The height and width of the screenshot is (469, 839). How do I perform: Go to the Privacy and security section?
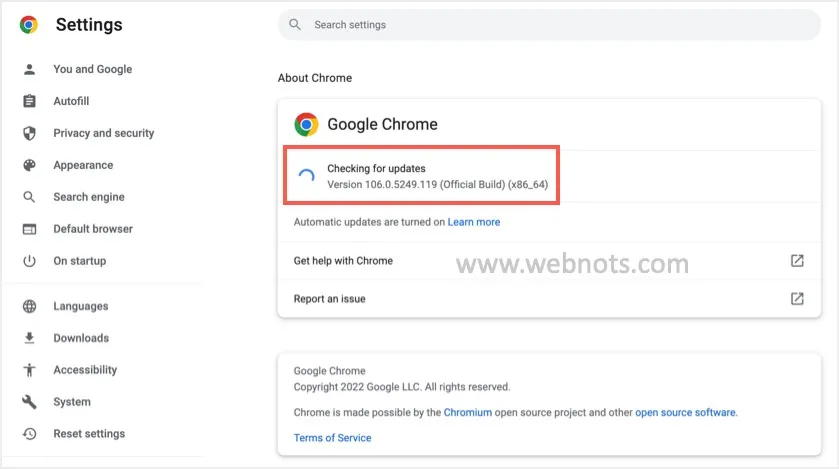(103, 133)
